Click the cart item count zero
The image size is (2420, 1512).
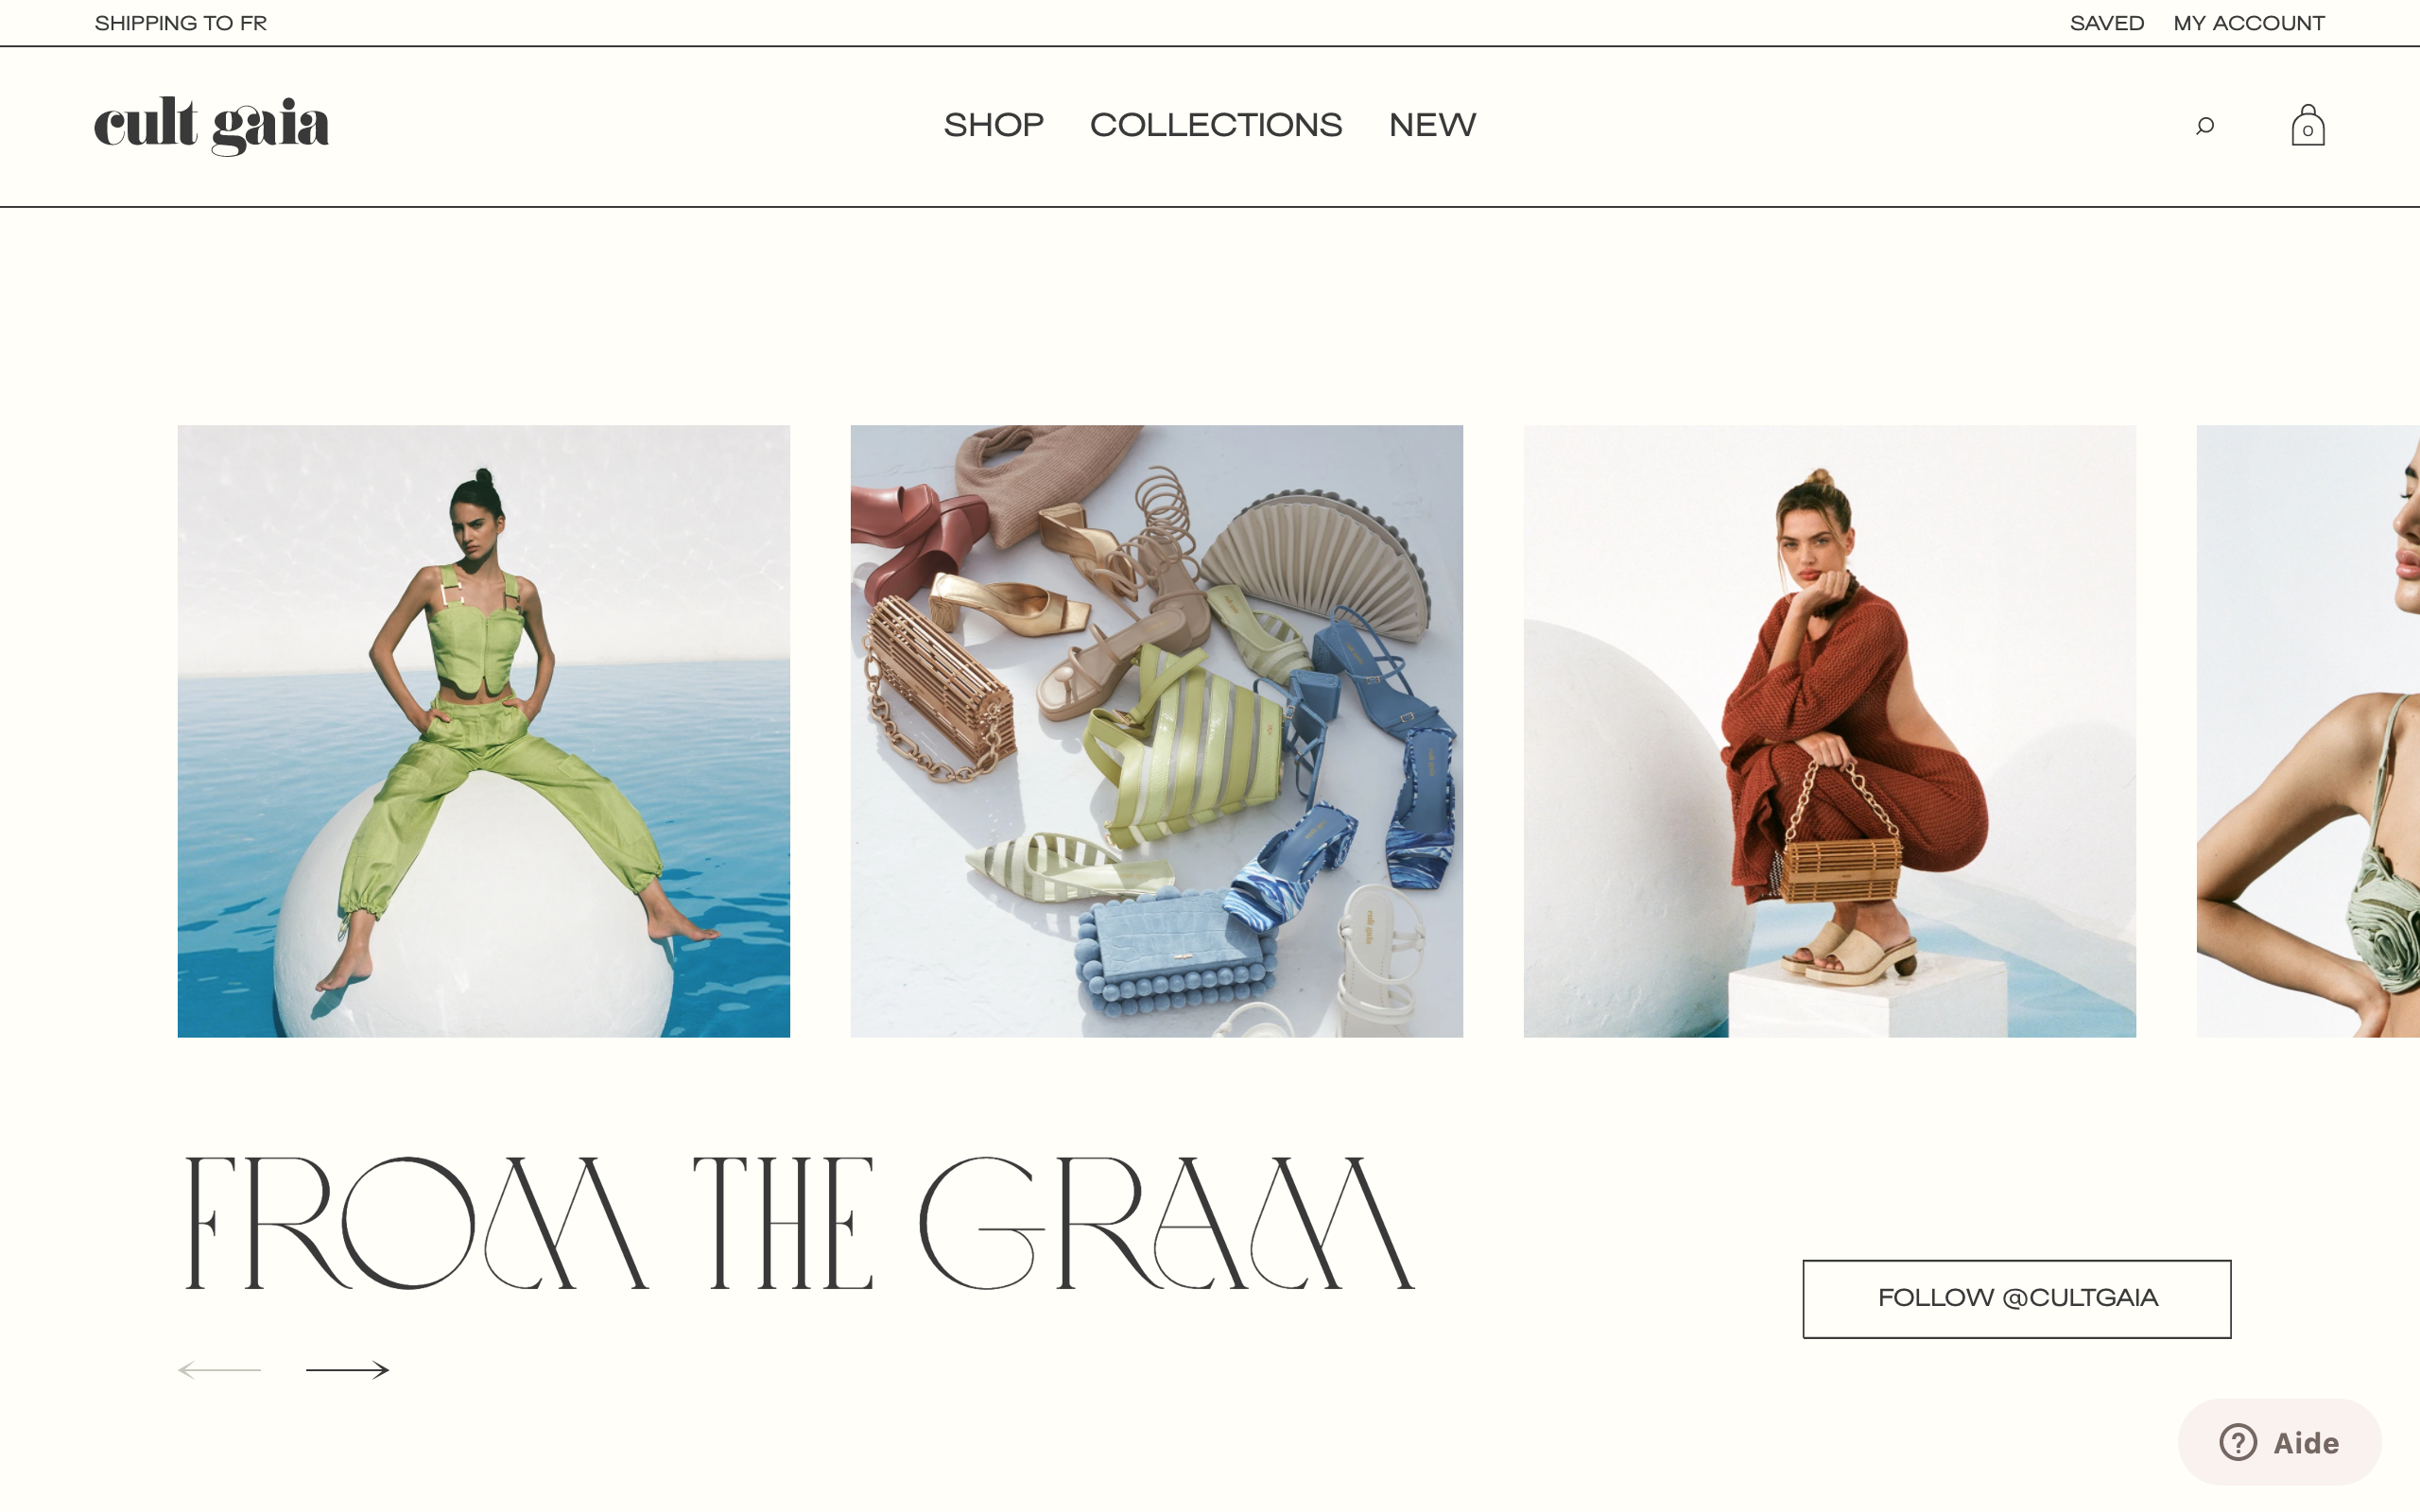2308,131
